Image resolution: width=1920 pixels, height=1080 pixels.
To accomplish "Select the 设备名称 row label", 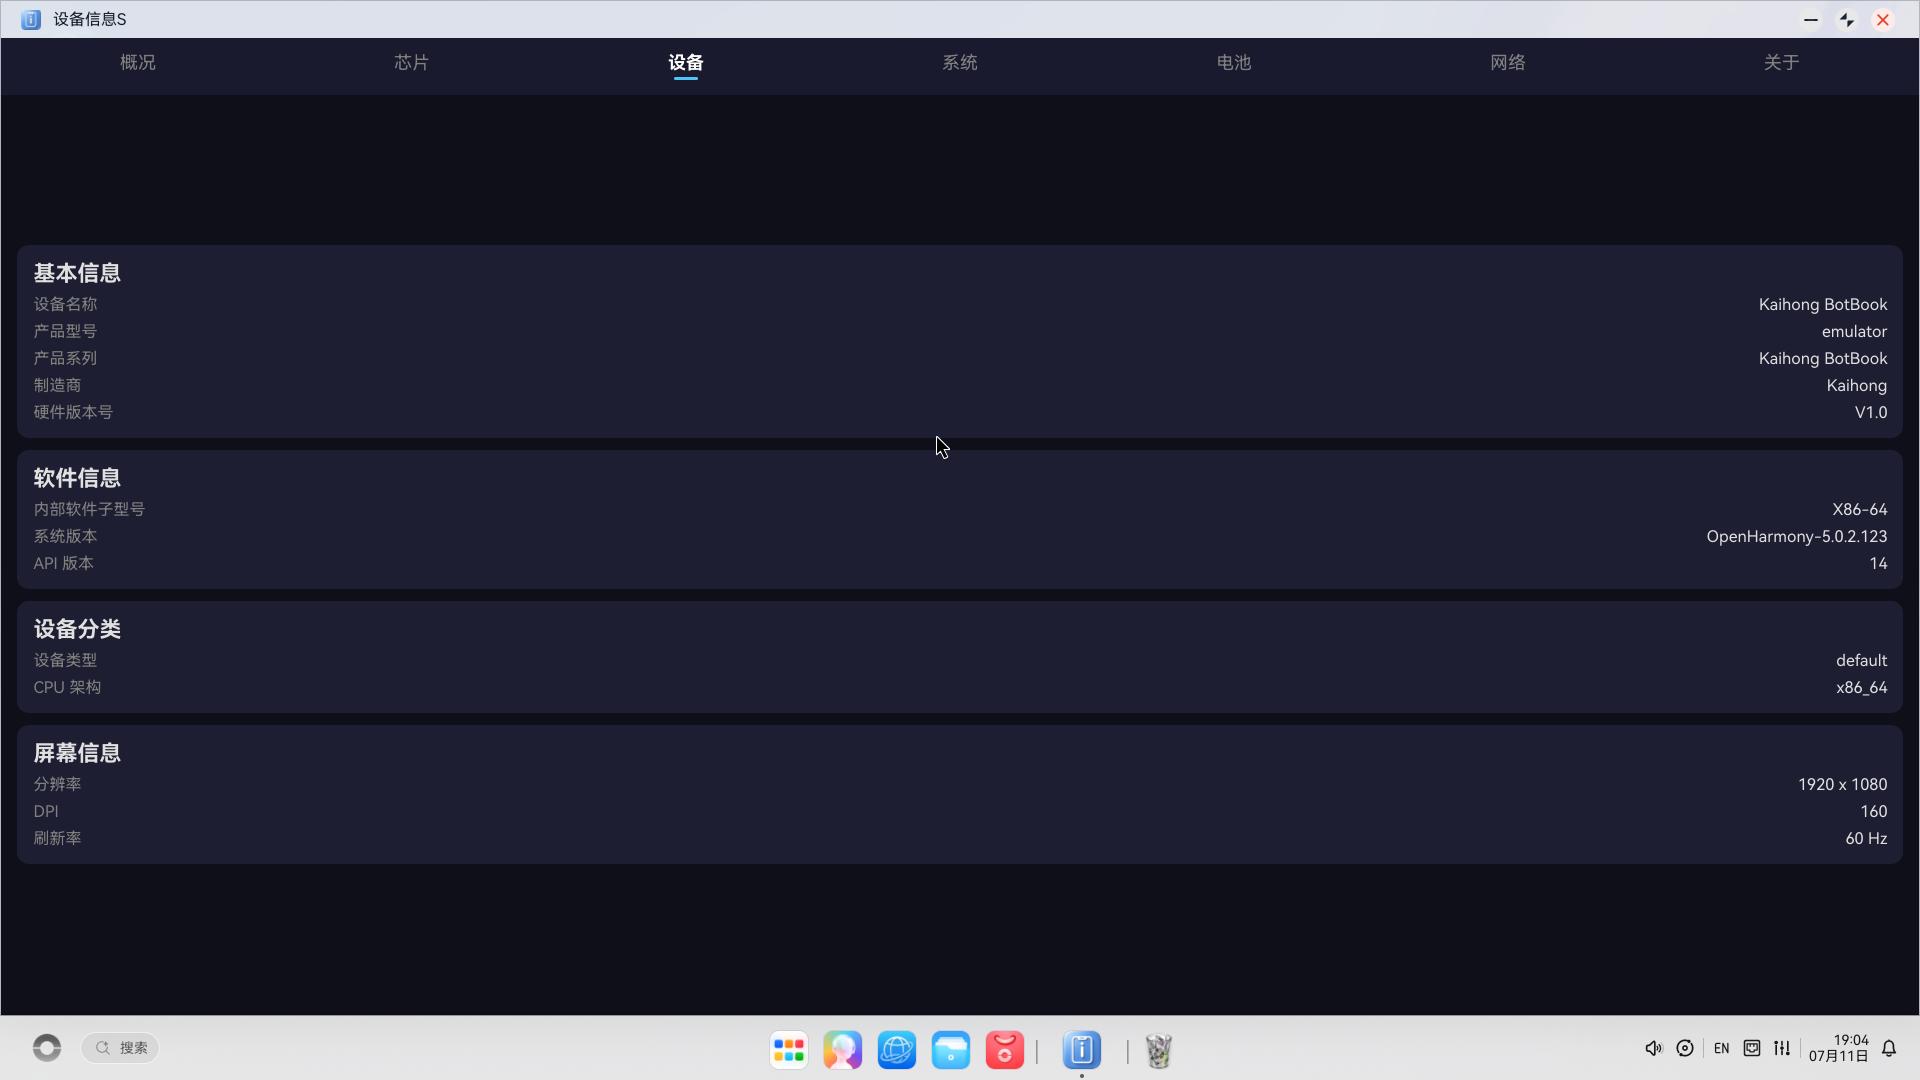I will click(x=65, y=304).
